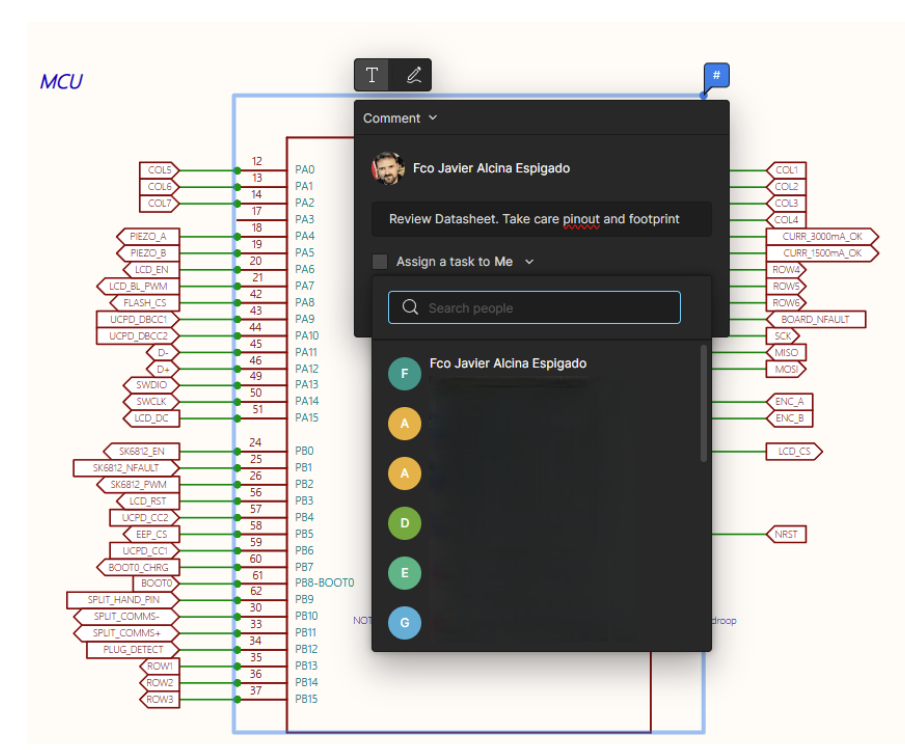This screenshot has width=905, height=750.
Task: Select the green E user avatar
Action: [404, 573]
